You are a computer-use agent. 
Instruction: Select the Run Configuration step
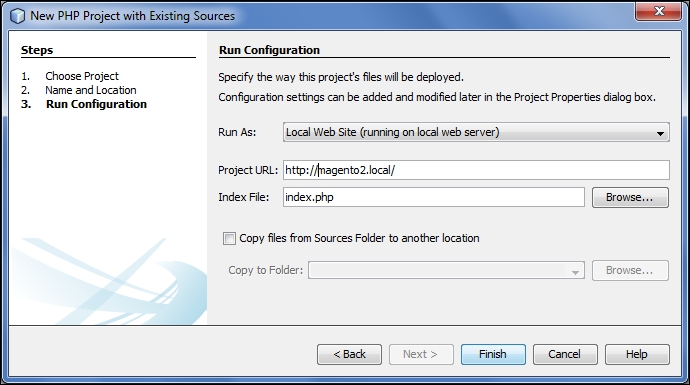(96, 104)
